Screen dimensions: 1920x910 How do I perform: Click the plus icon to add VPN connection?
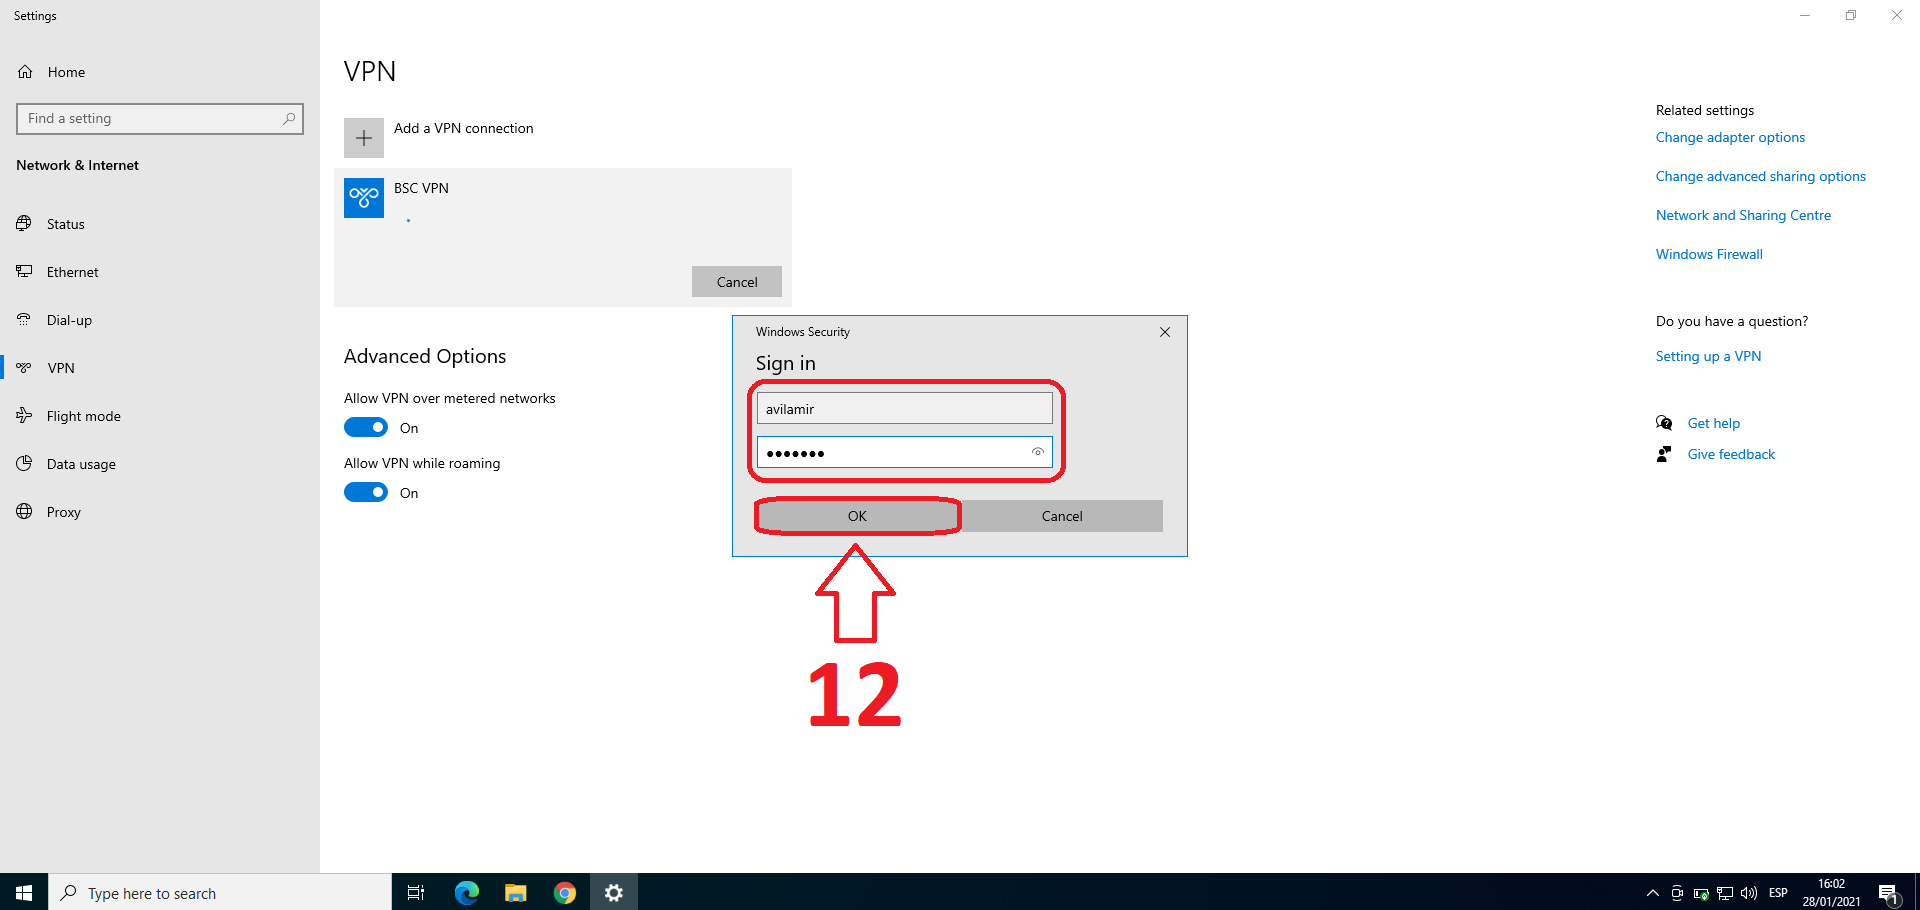[364, 138]
